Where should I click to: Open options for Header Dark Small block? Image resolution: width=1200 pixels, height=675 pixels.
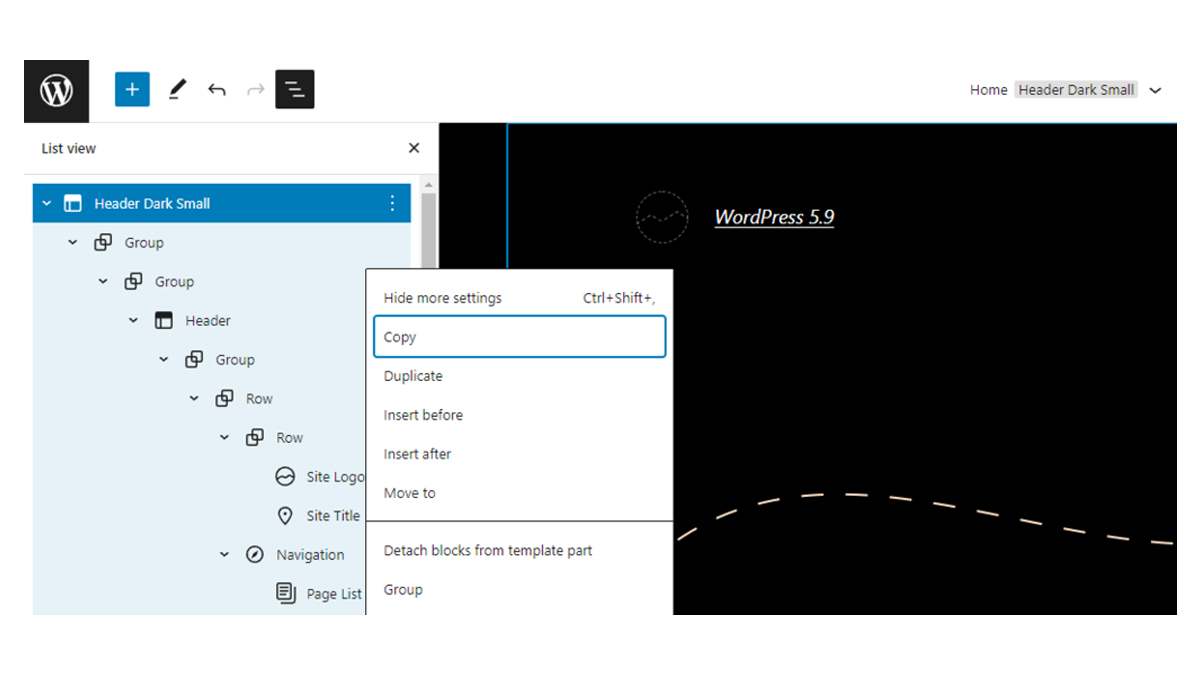[x=392, y=203]
